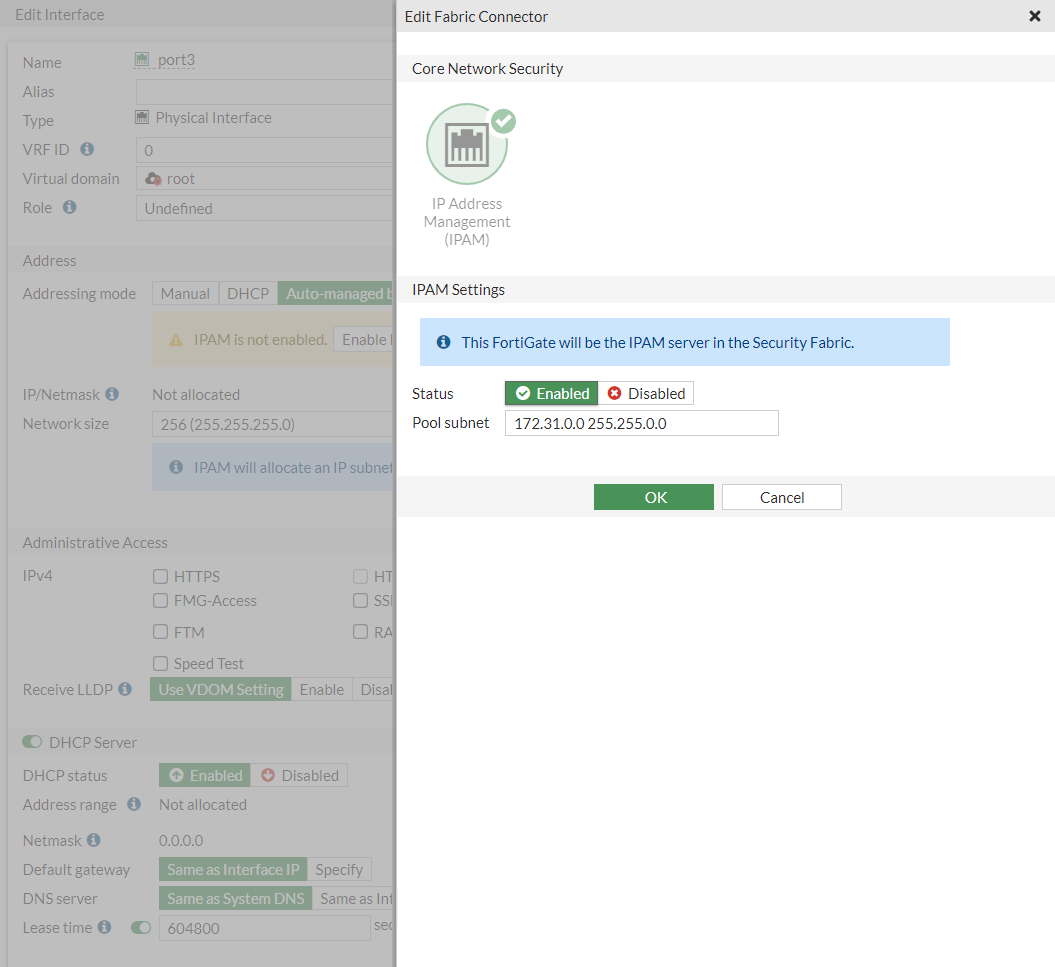Open the Role dropdown showing Undefined
1055x967 pixels.
coord(265,209)
